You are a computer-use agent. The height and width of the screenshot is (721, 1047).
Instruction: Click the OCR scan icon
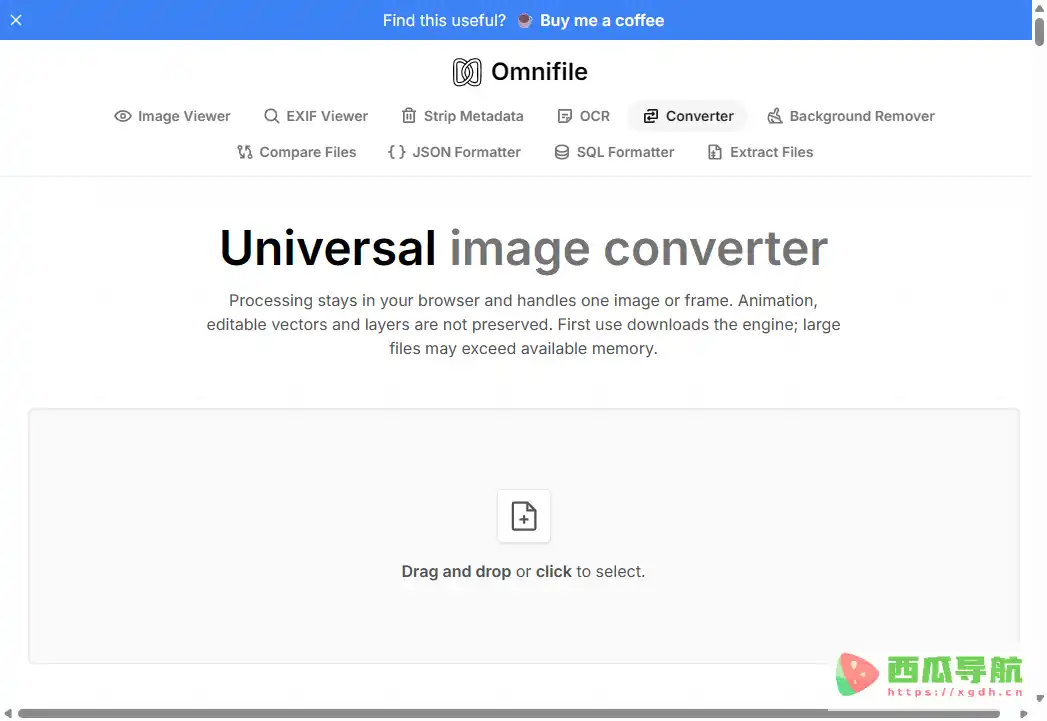coord(564,116)
